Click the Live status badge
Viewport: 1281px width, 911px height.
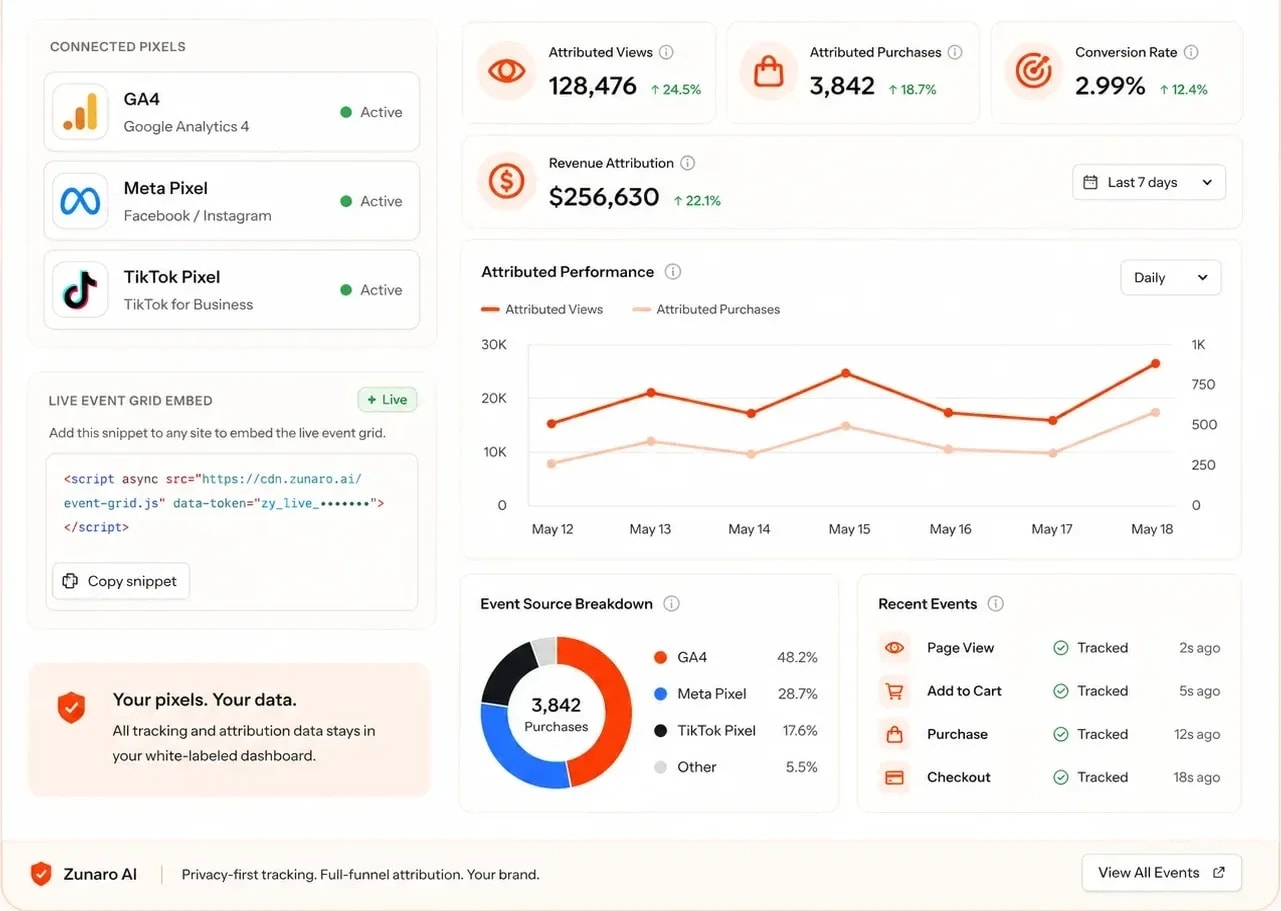388,400
